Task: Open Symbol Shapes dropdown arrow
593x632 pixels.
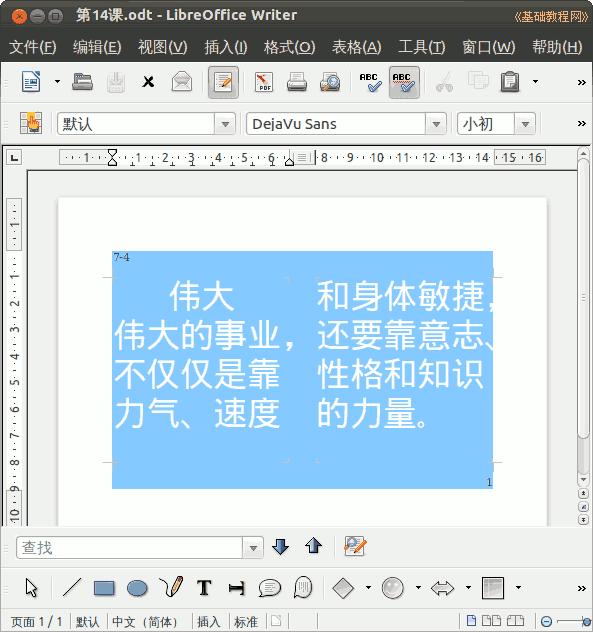Action: pos(418,588)
